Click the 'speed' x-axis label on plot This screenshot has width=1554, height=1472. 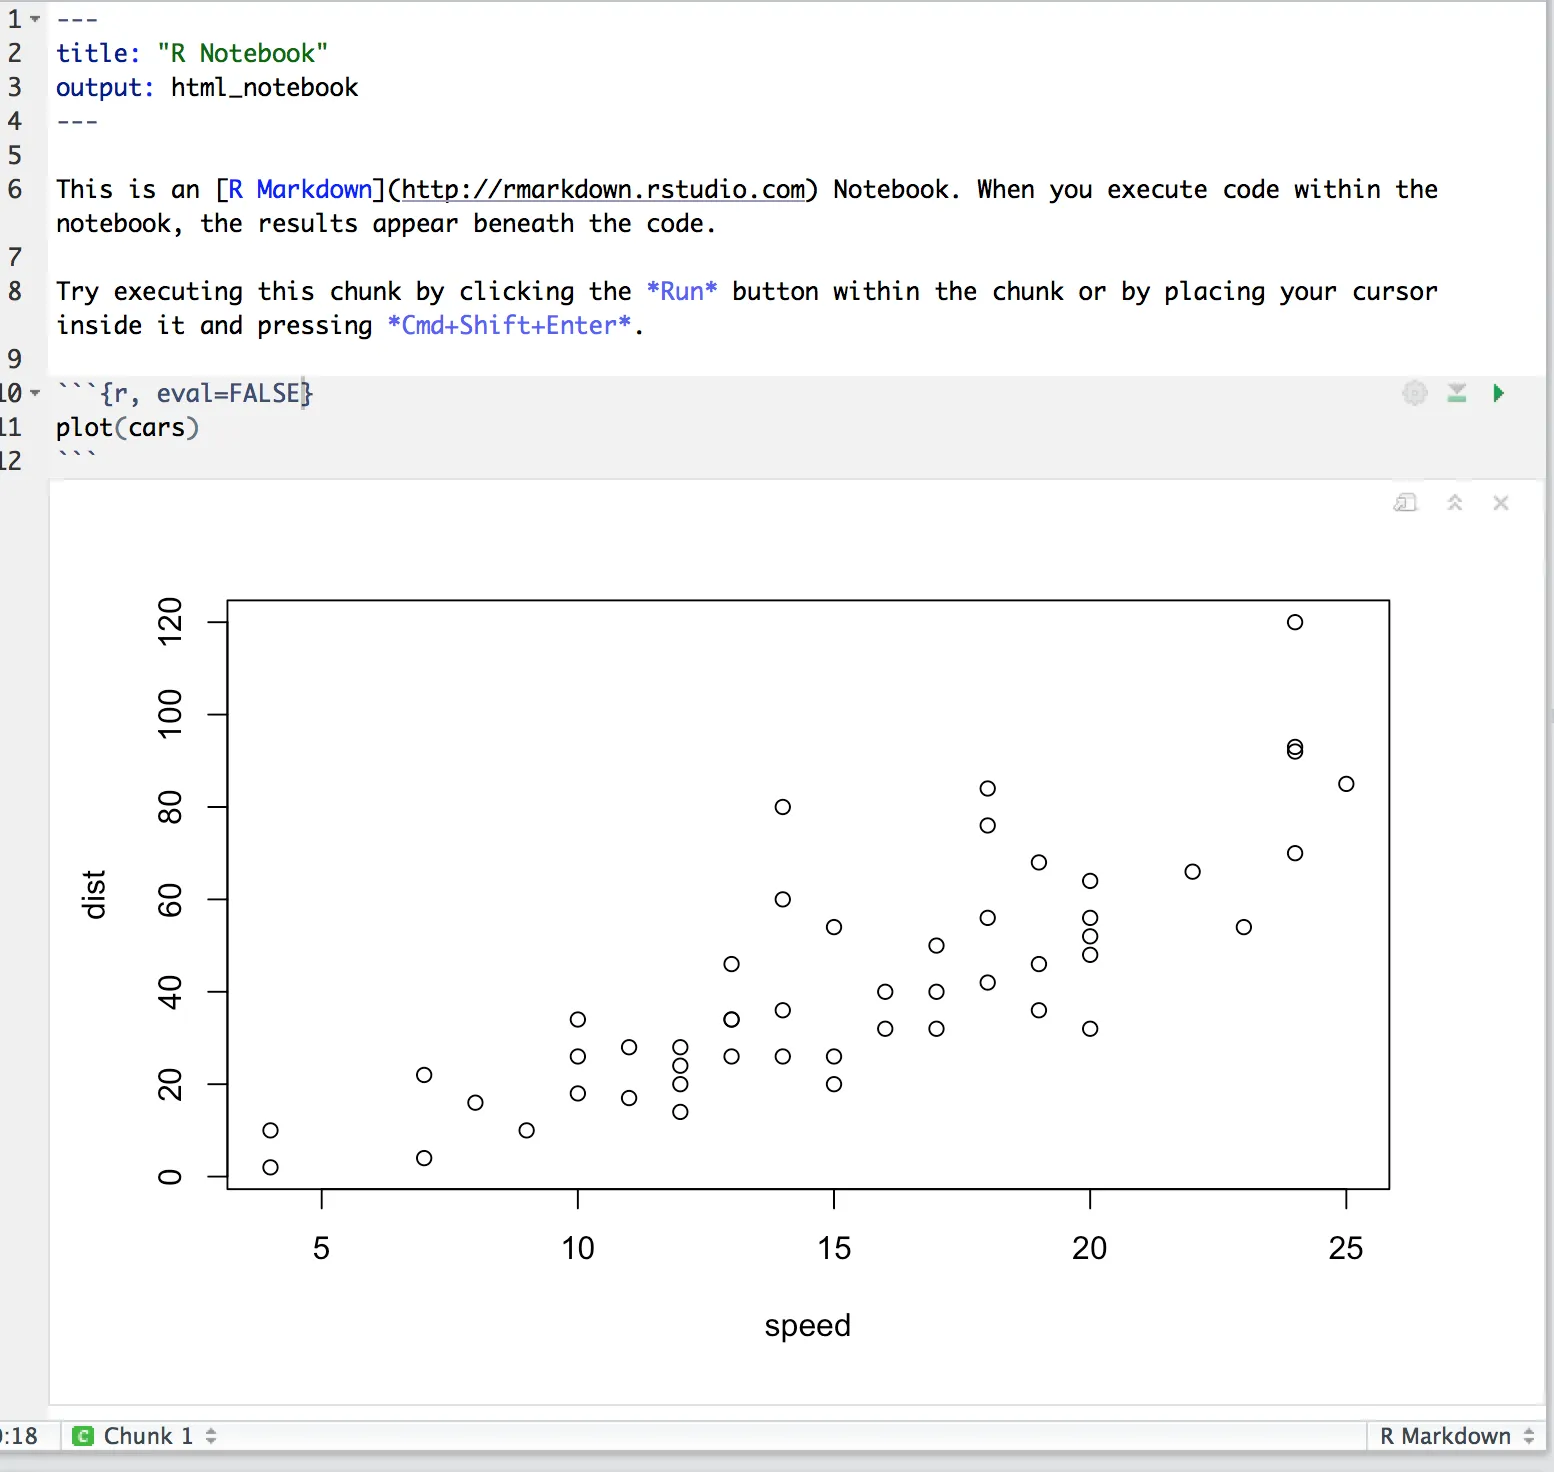point(807,1325)
